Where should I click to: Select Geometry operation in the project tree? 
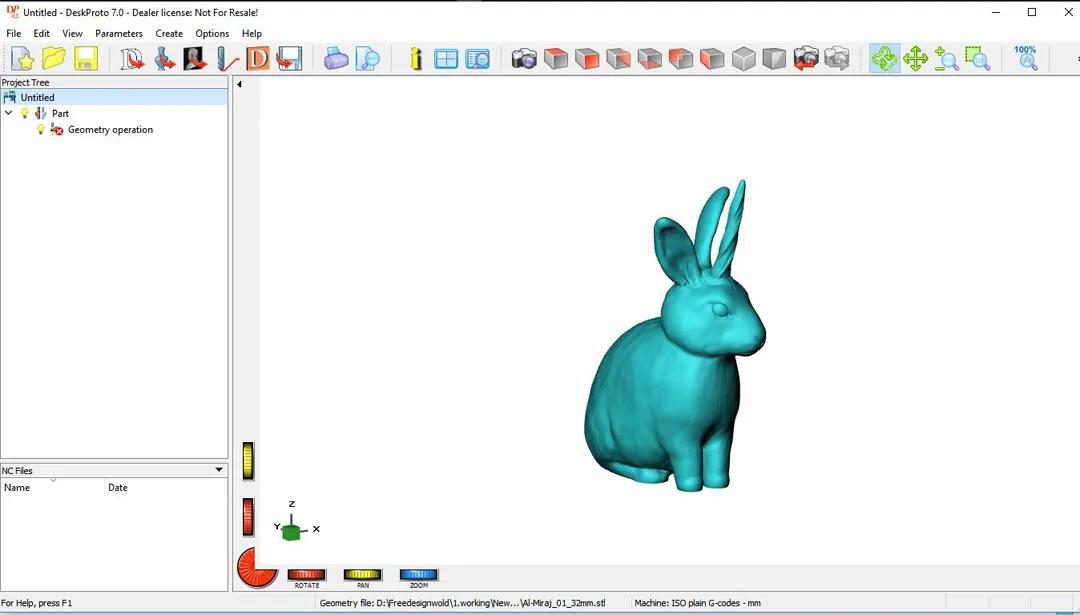110,130
